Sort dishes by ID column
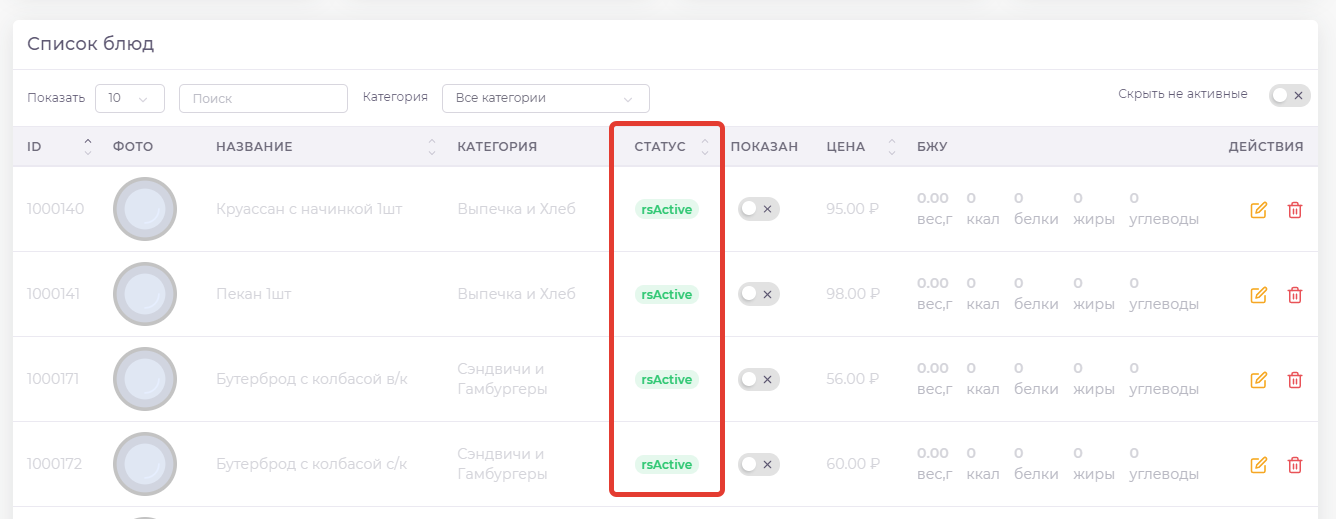This screenshot has width=1336, height=519. [x=87, y=147]
